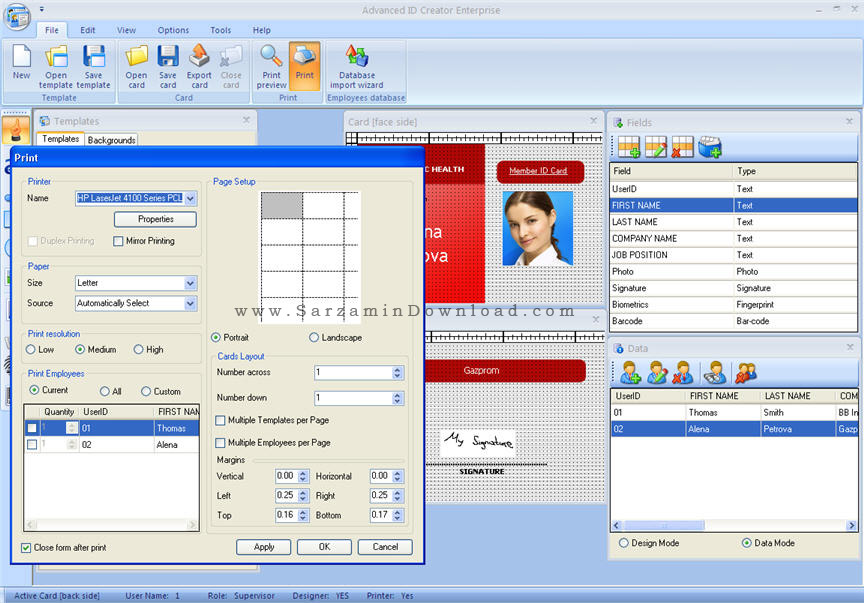Select High print resolution
864x603 pixels.
(x=138, y=349)
